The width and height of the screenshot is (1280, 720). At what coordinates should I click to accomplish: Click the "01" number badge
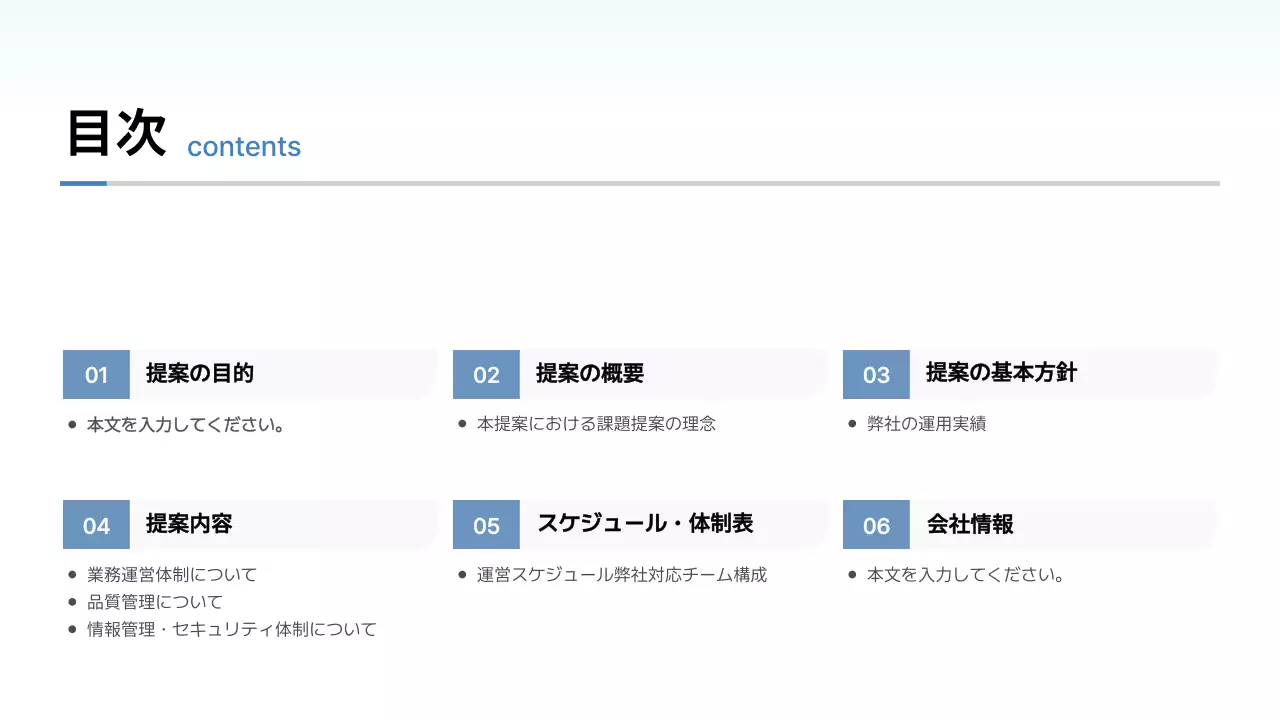pyautogui.click(x=96, y=374)
